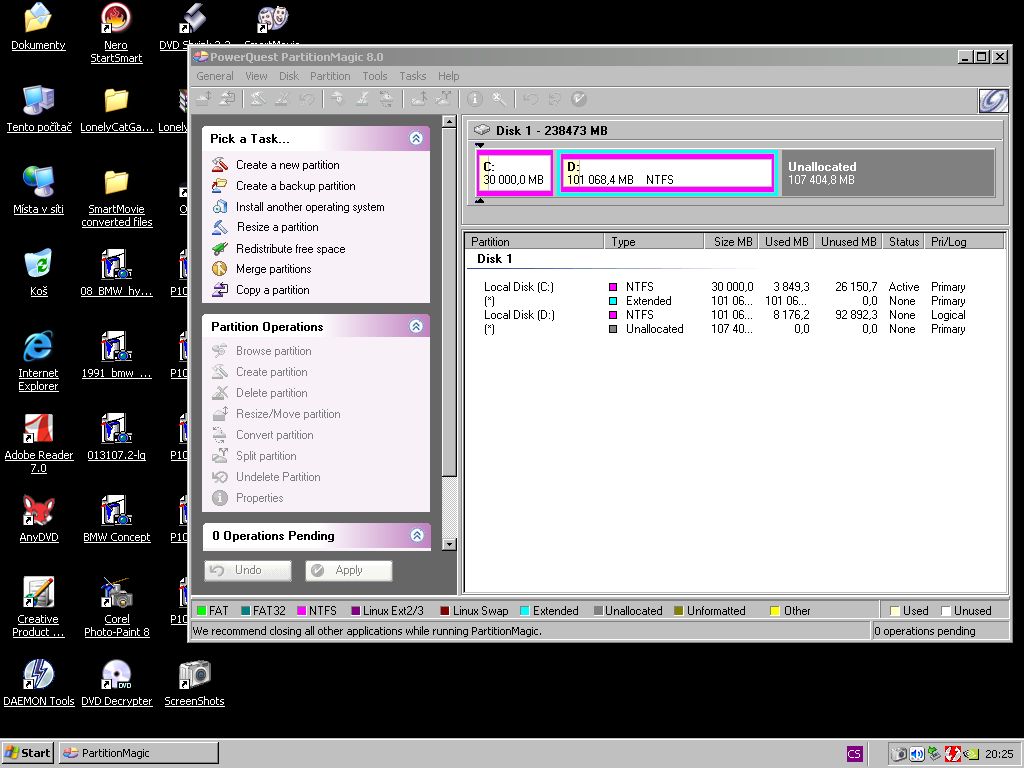The height and width of the screenshot is (768, 1024).
Task: Click the round info icon in the toolbar
Action: pos(475,99)
